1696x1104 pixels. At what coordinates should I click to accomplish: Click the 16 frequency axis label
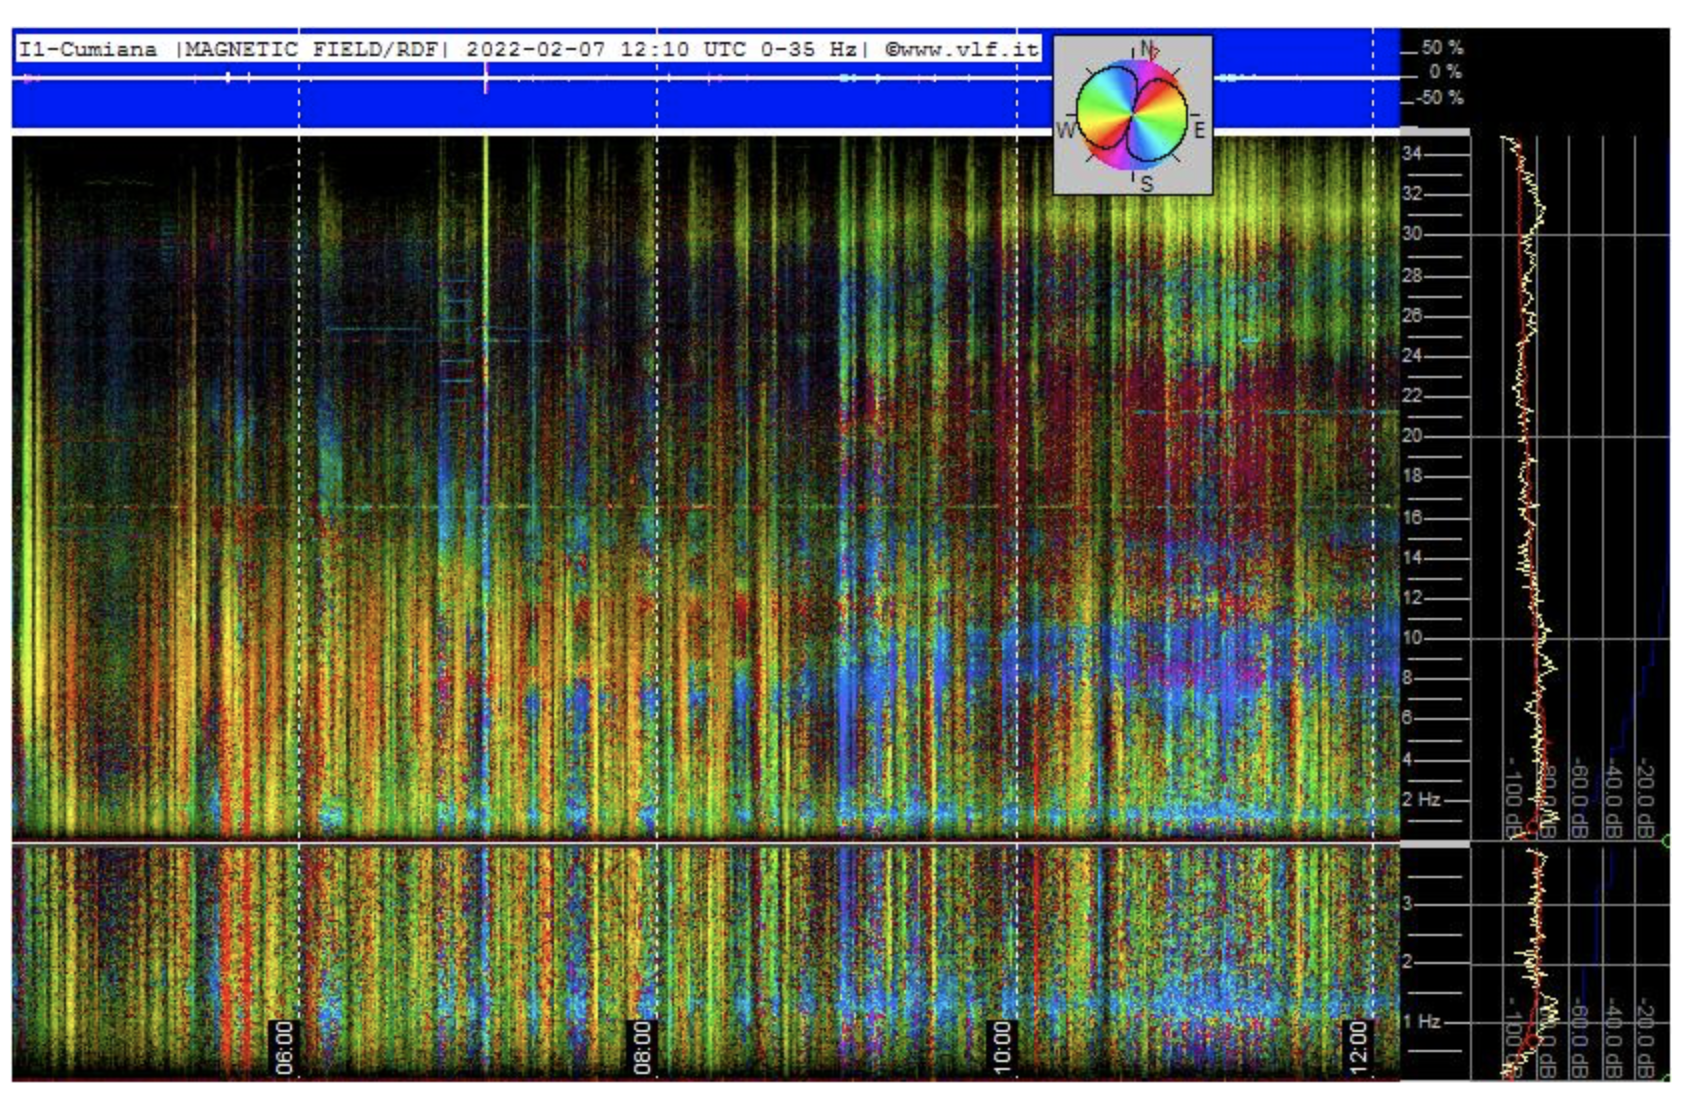(1412, 517)
